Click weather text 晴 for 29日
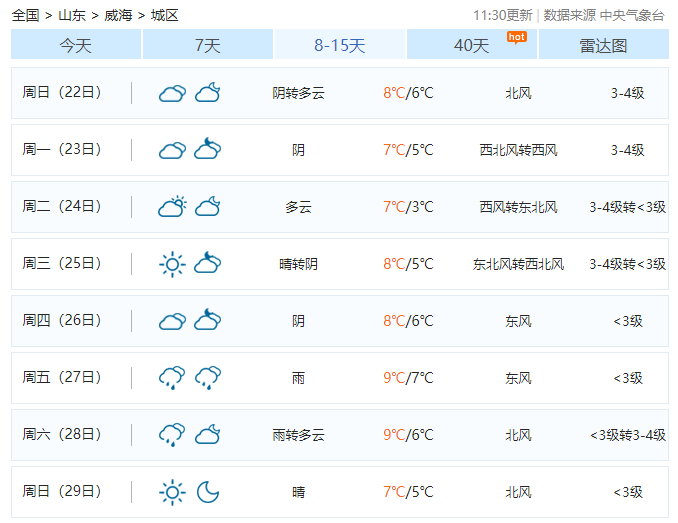Viewport: 678px width, 523px height. [298, 492]
